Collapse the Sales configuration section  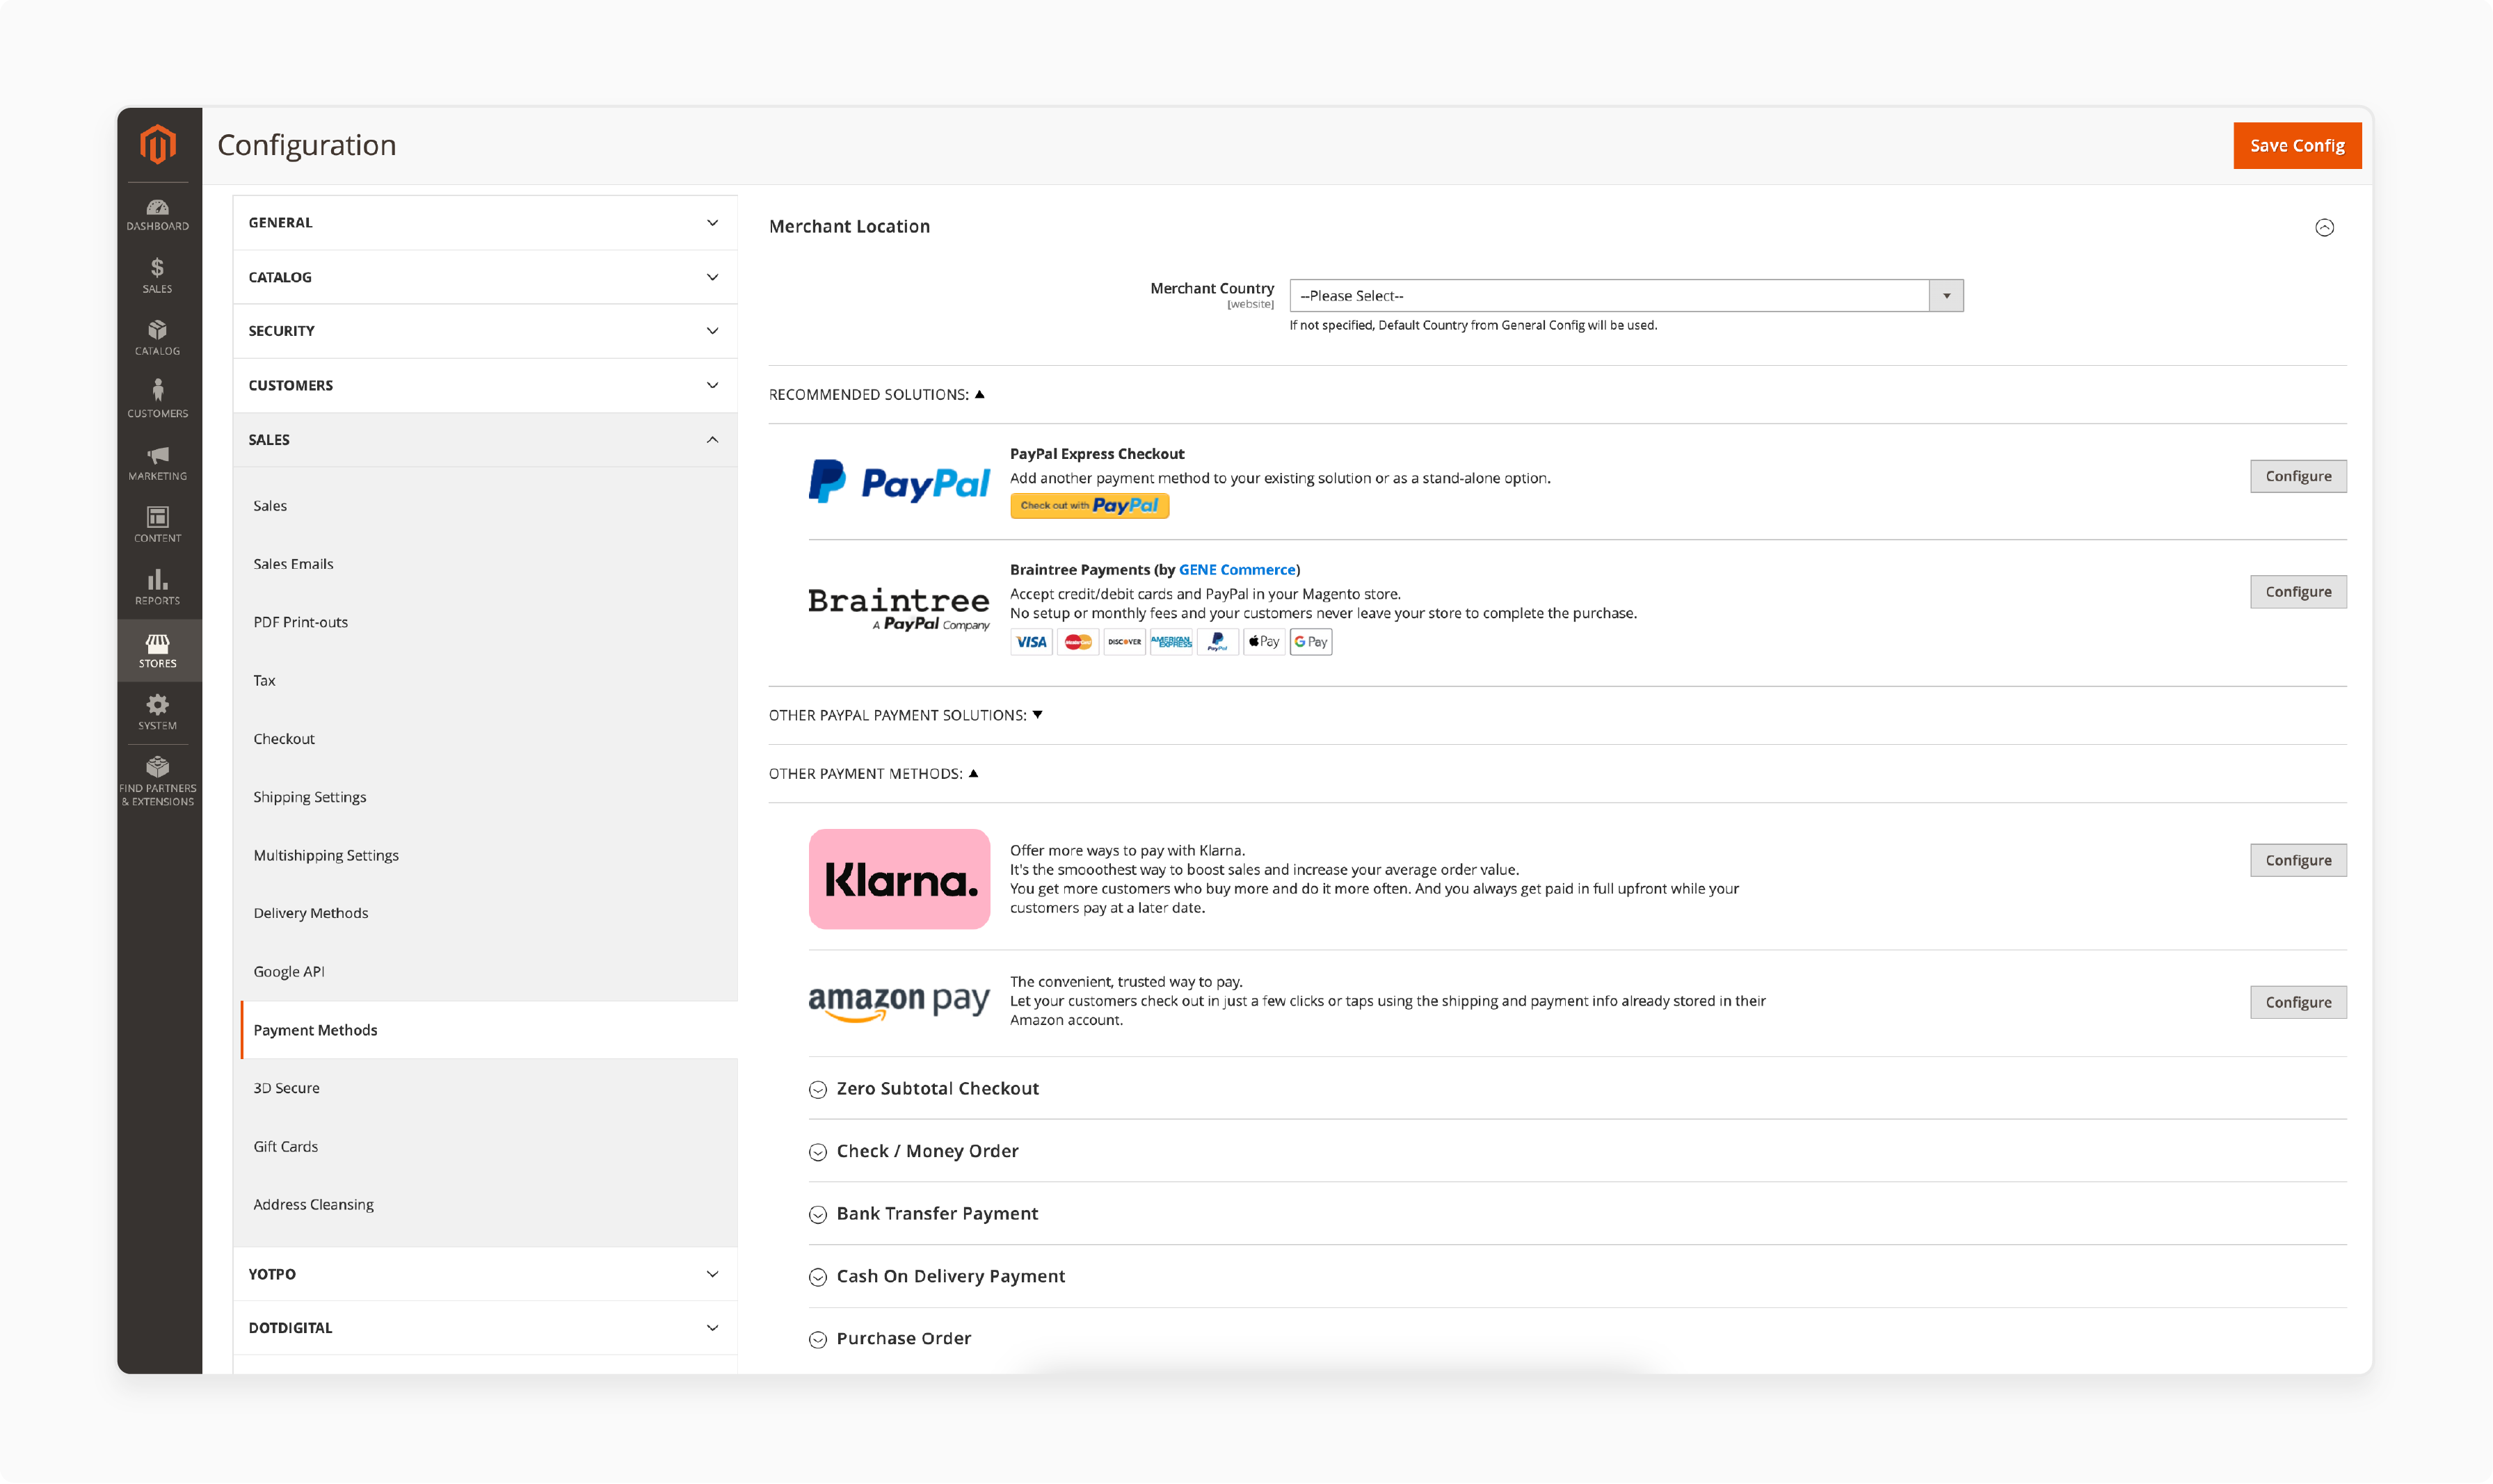tap(485, 440)
